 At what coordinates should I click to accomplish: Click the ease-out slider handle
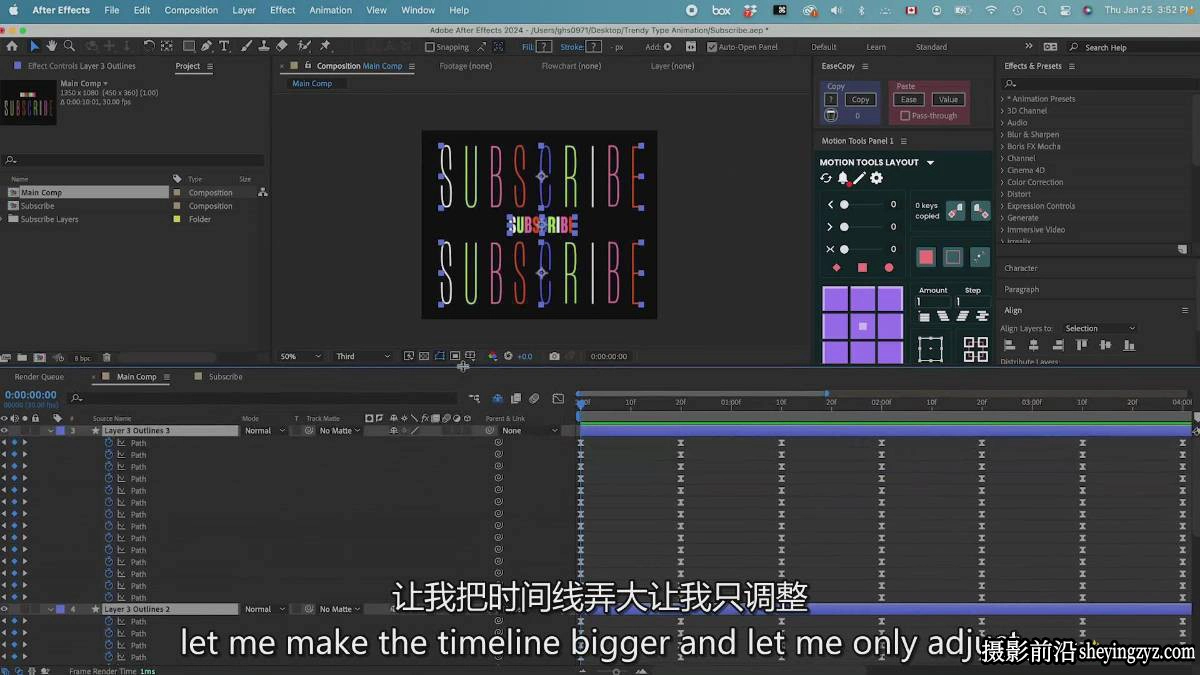pos(844,227)
